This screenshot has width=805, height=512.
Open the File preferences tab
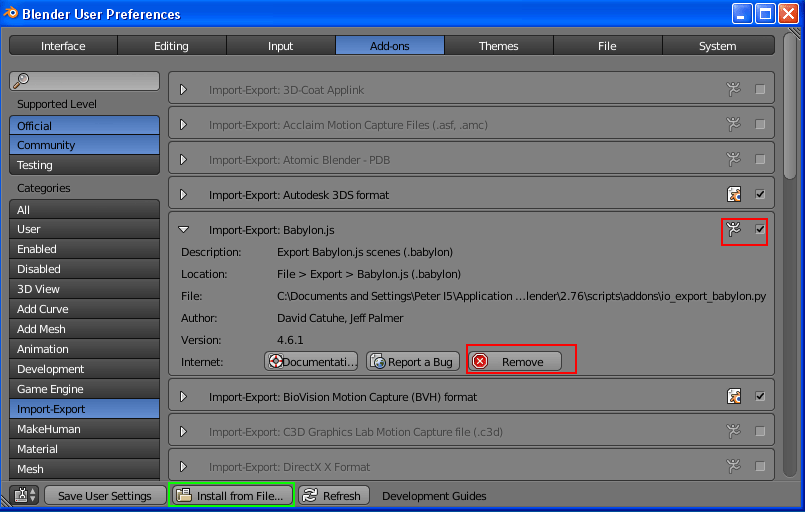pos(607,46)
